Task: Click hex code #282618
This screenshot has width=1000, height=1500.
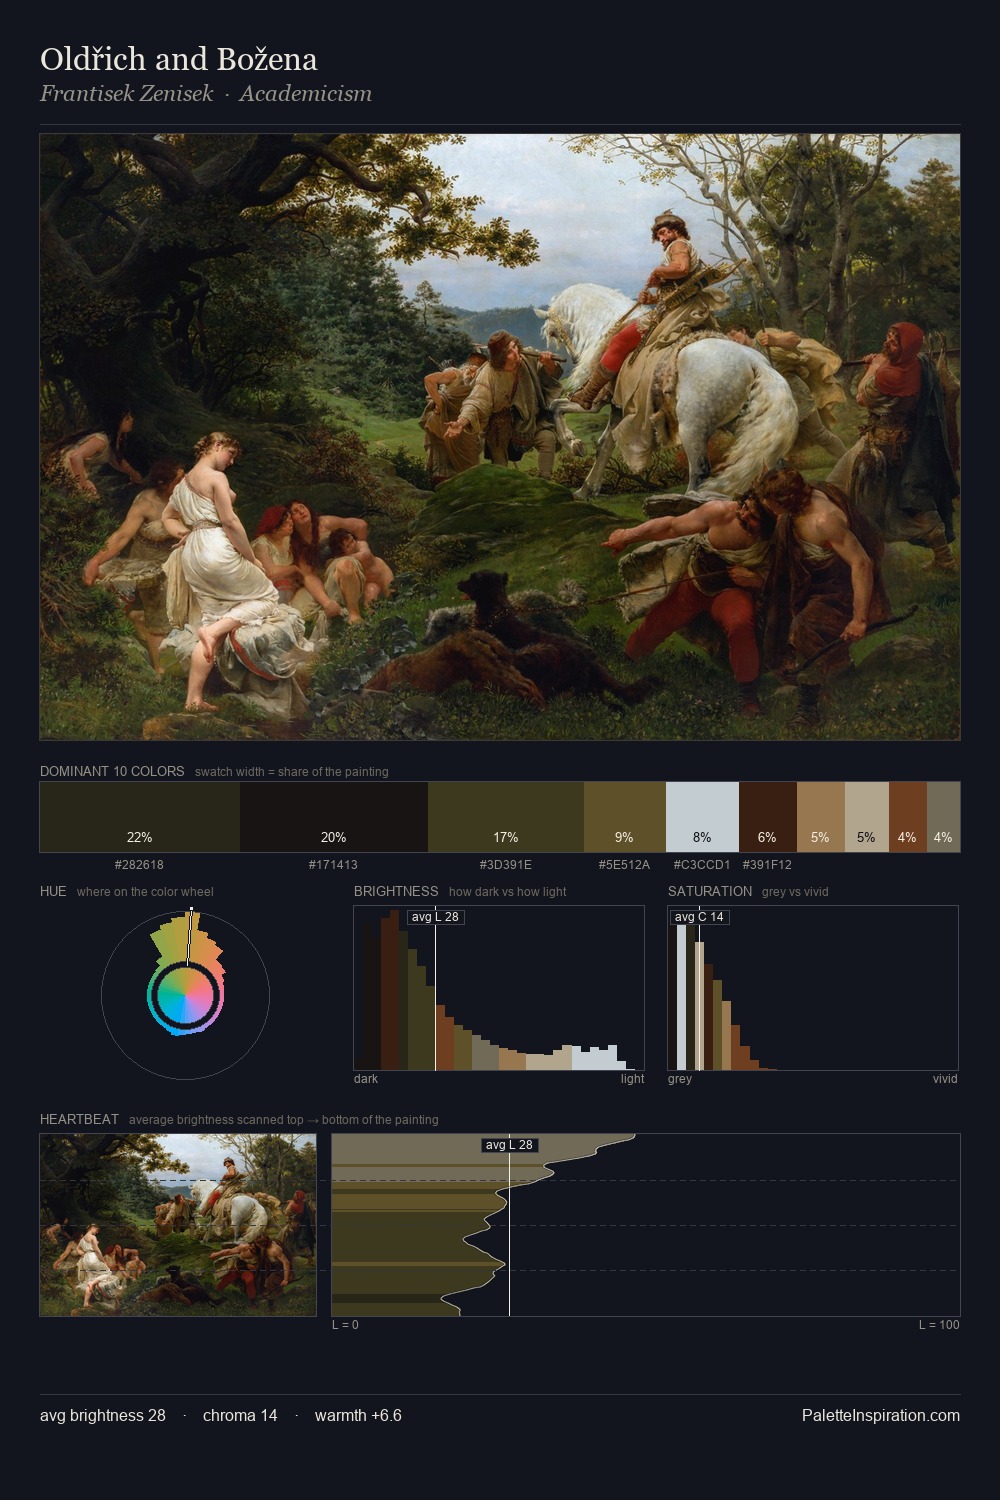Action: [x=139, y=865]
